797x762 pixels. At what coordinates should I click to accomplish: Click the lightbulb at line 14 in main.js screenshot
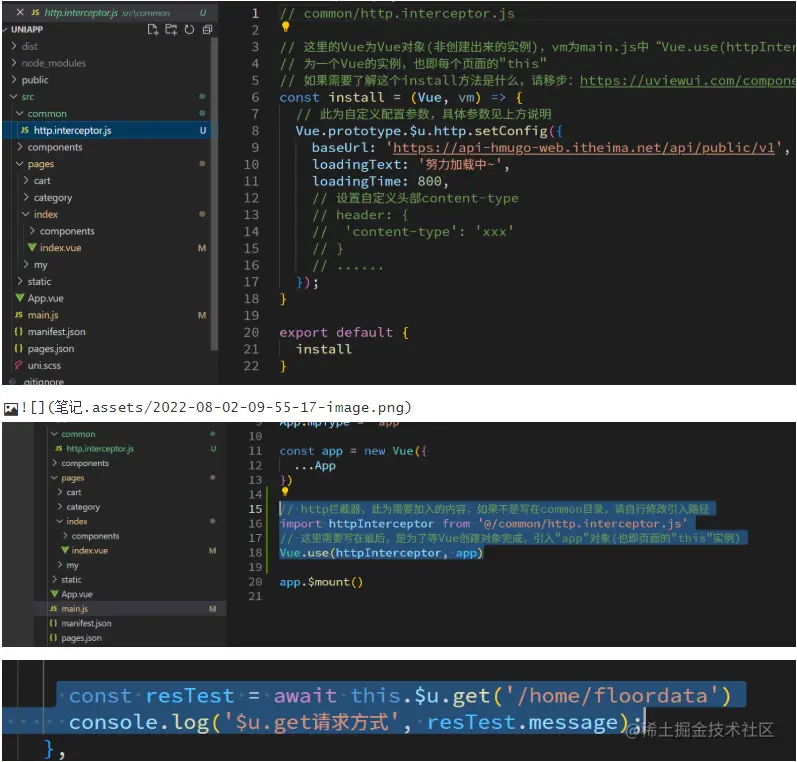coord(285,492)
